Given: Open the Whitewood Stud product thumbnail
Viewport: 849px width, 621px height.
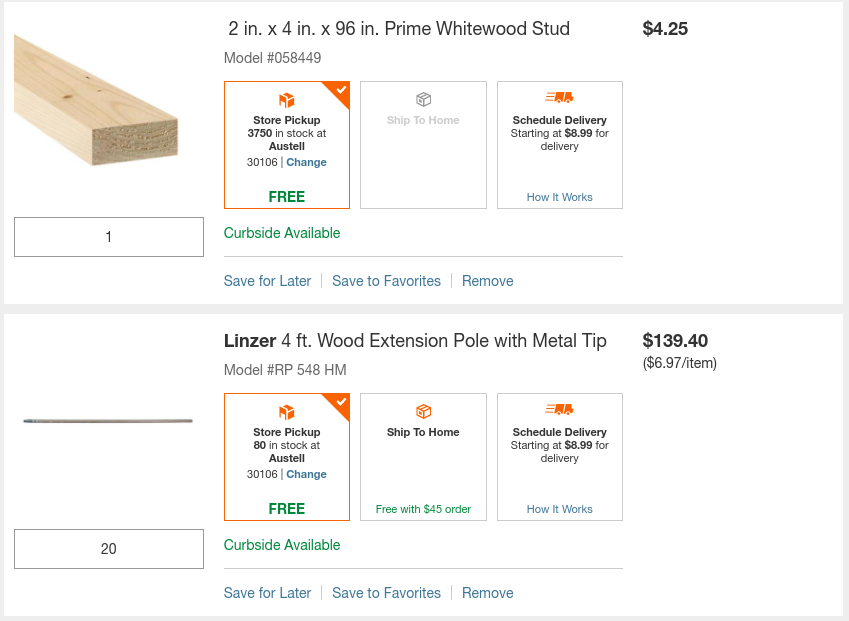Looking at the screenshot, I should tap(96, 98).
